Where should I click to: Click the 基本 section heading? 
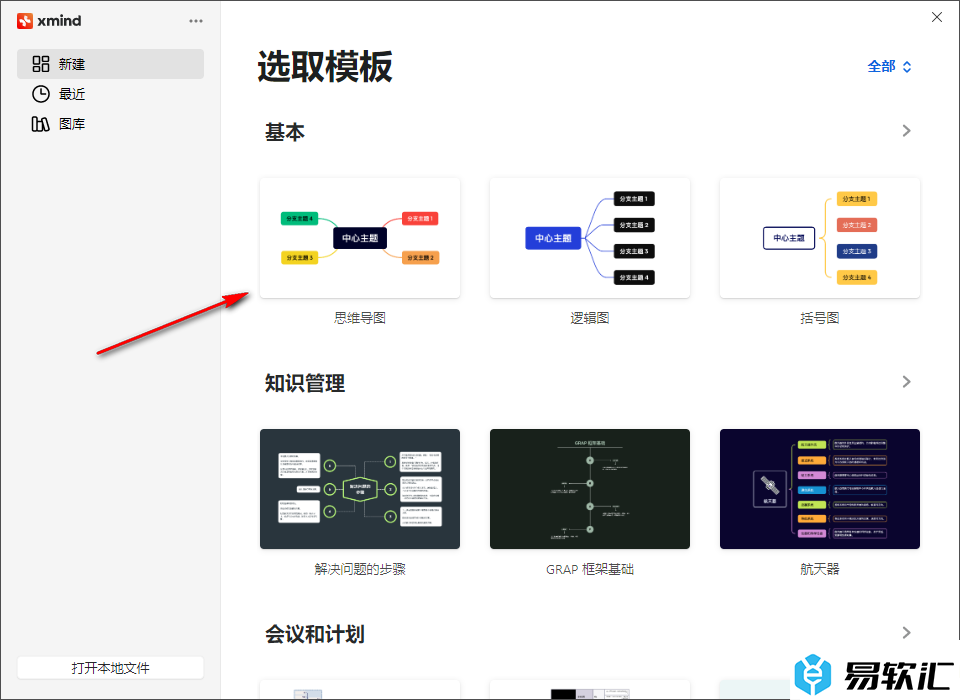(x=285, y=132)
